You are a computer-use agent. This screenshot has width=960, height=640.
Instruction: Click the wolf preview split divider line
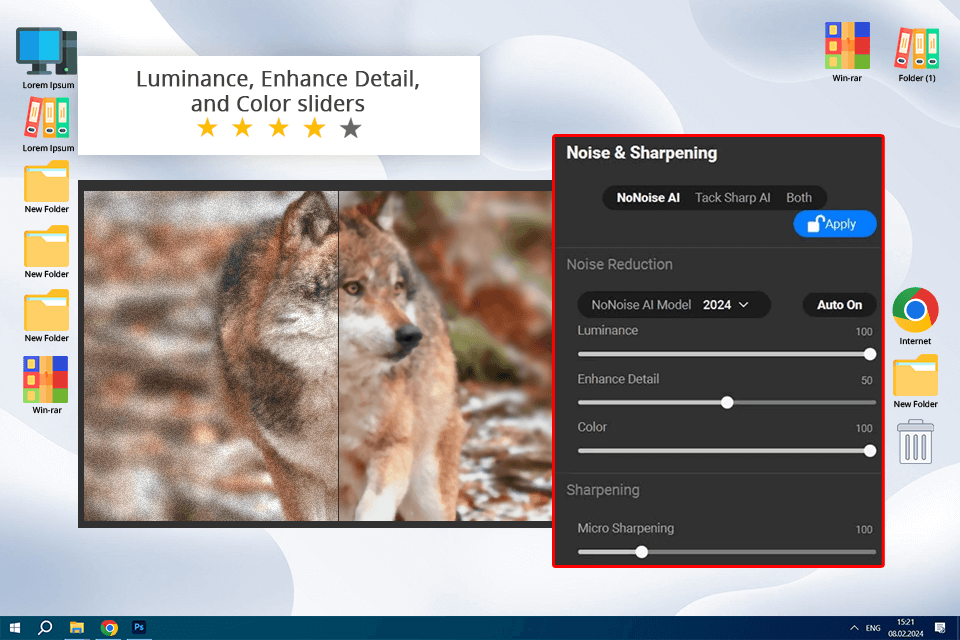(338, 355)
